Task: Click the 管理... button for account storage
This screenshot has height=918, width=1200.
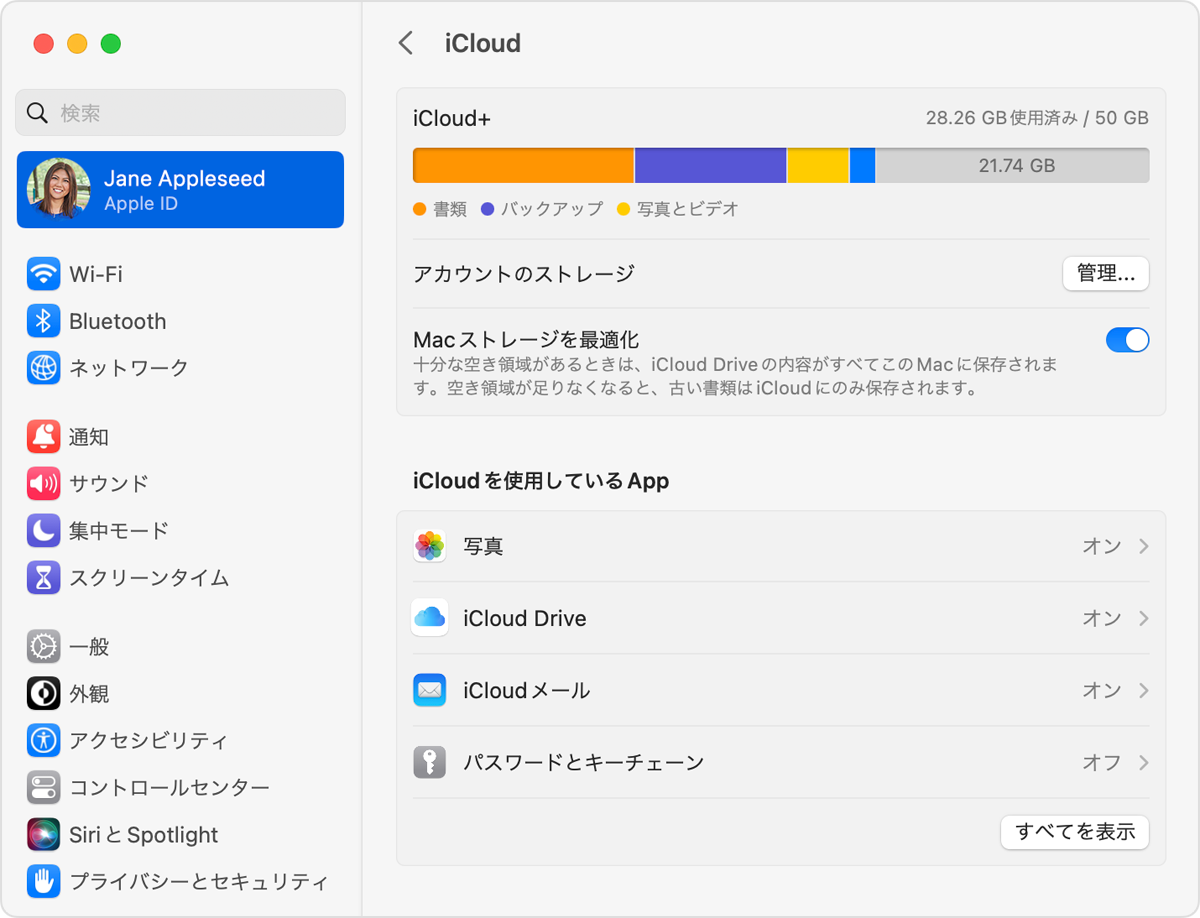Action: coord(1105,273)
